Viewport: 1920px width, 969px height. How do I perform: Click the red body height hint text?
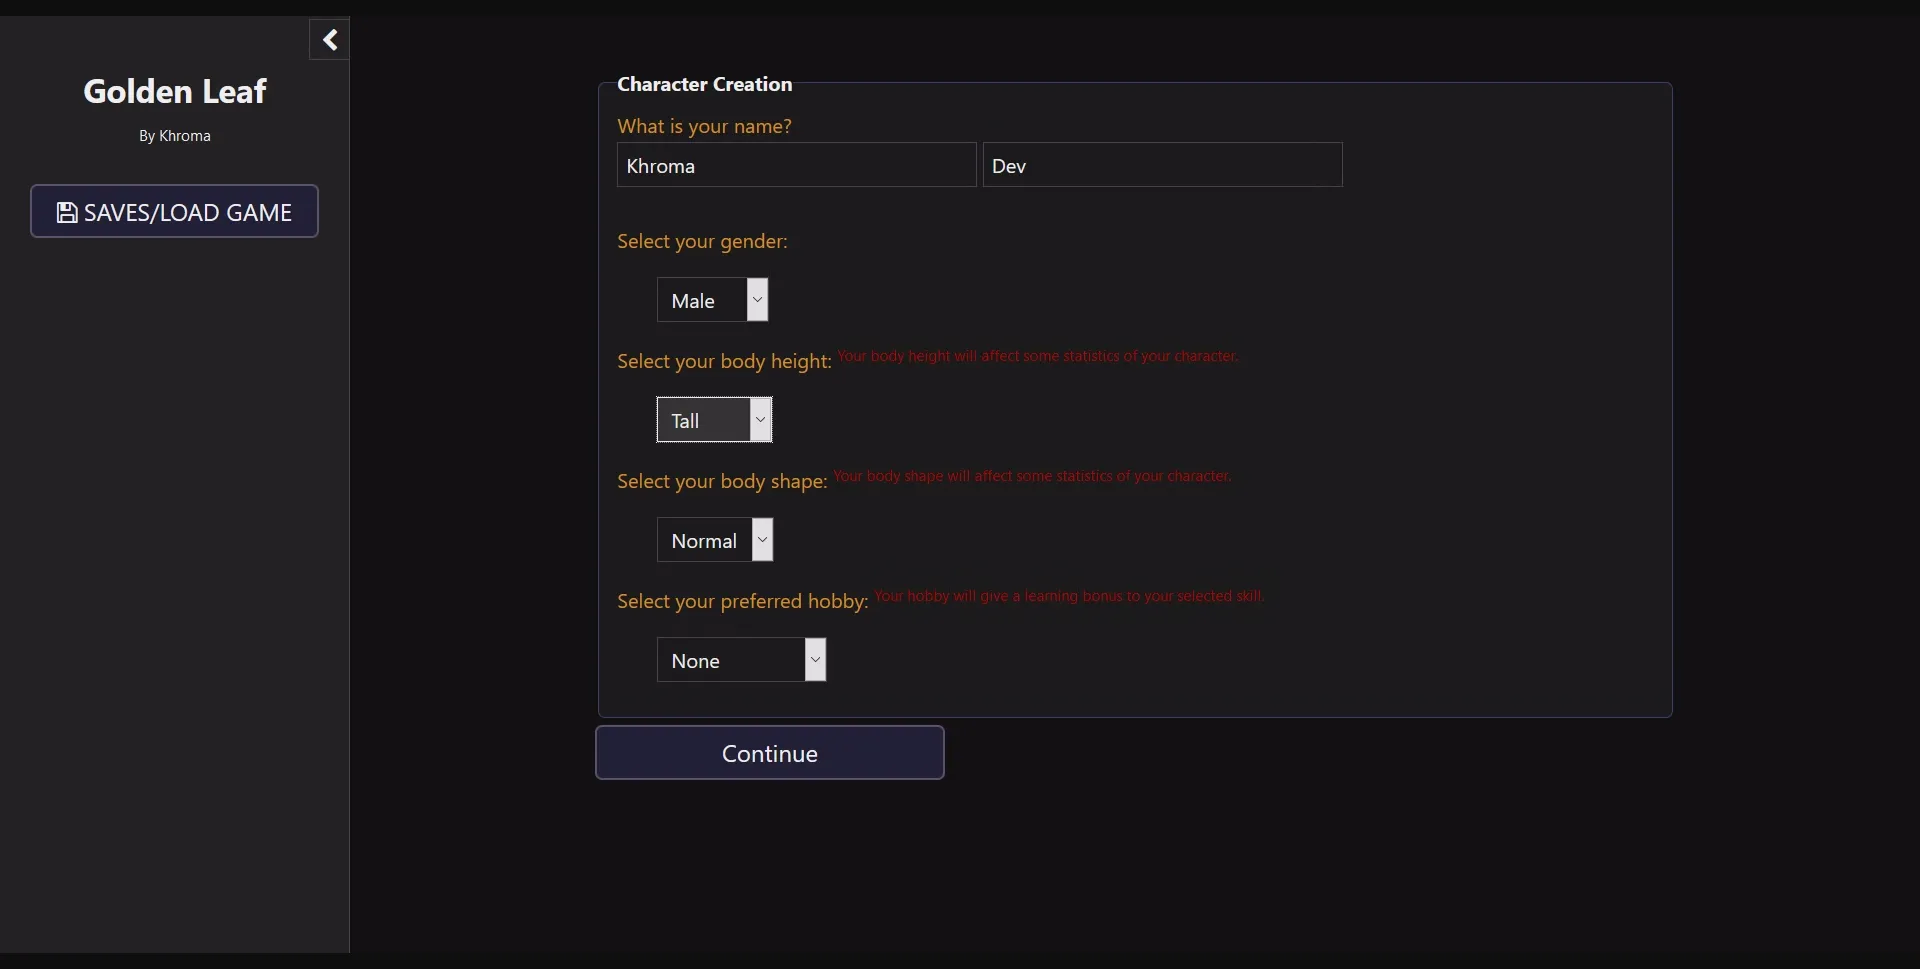[x=1037, y=356]
